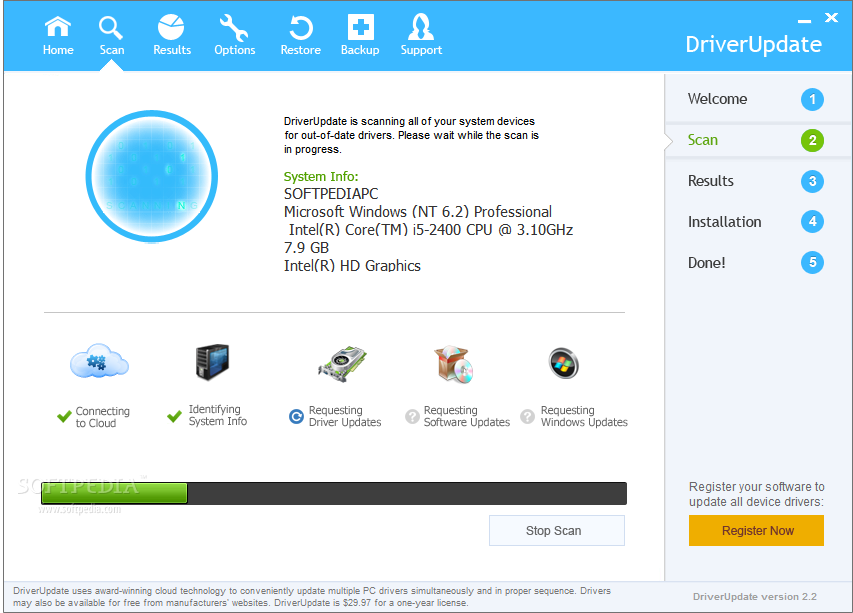Click the 7.9 GB memory value
853x613 pixels.
click(306, 248)
